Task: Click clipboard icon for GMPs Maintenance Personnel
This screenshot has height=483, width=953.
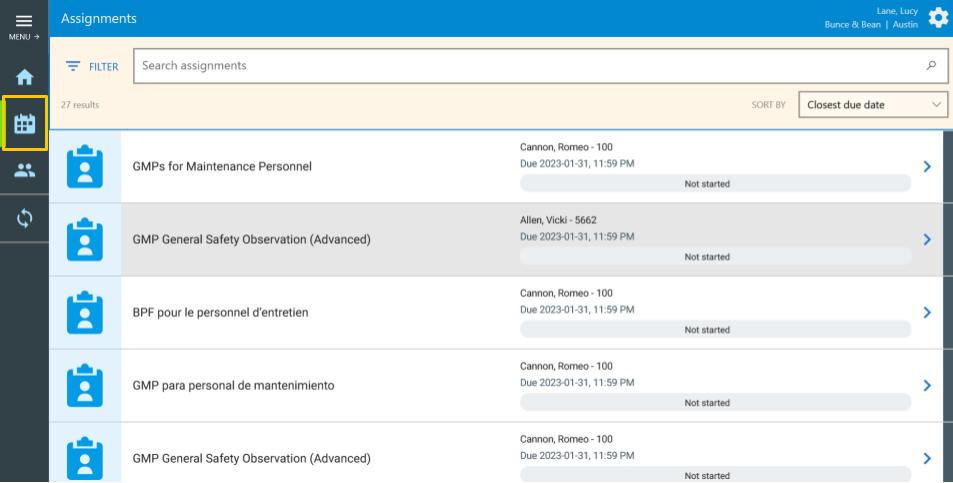Action: coord(85,167)
